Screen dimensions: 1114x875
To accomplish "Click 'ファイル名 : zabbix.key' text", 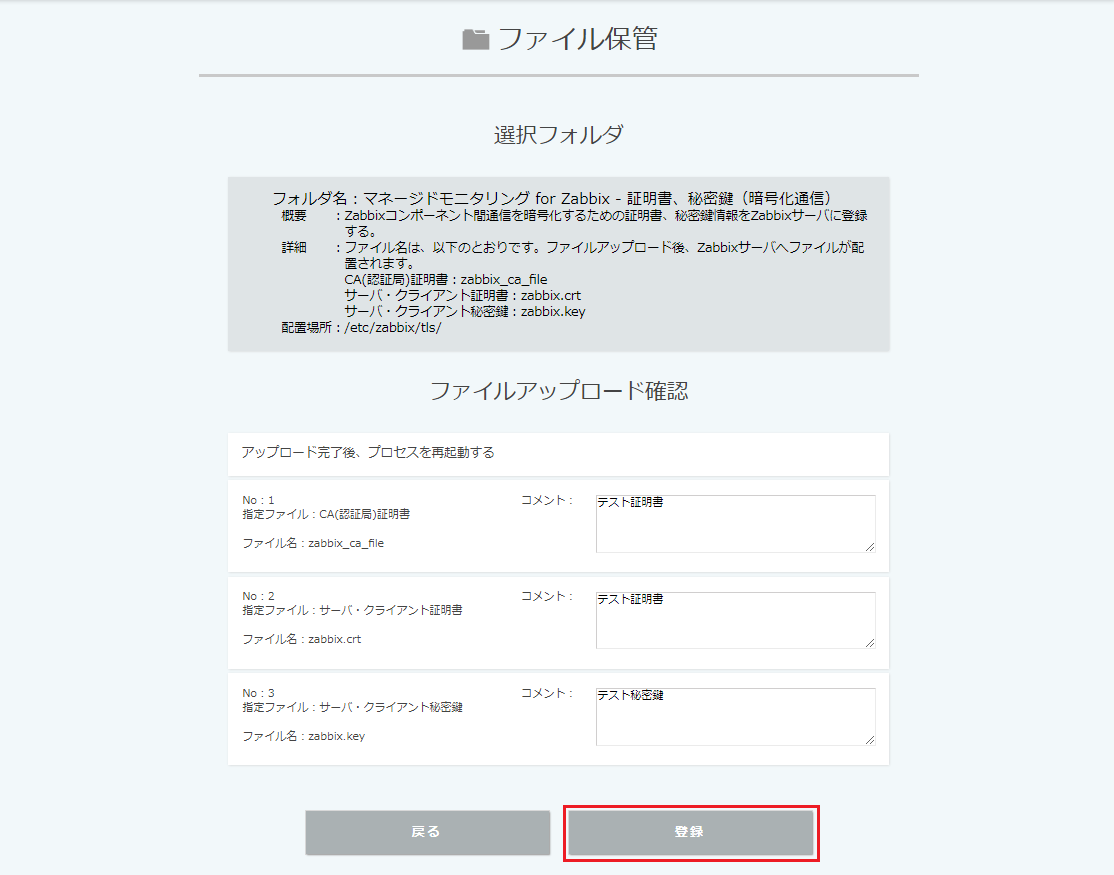I will tap(303, 737).
